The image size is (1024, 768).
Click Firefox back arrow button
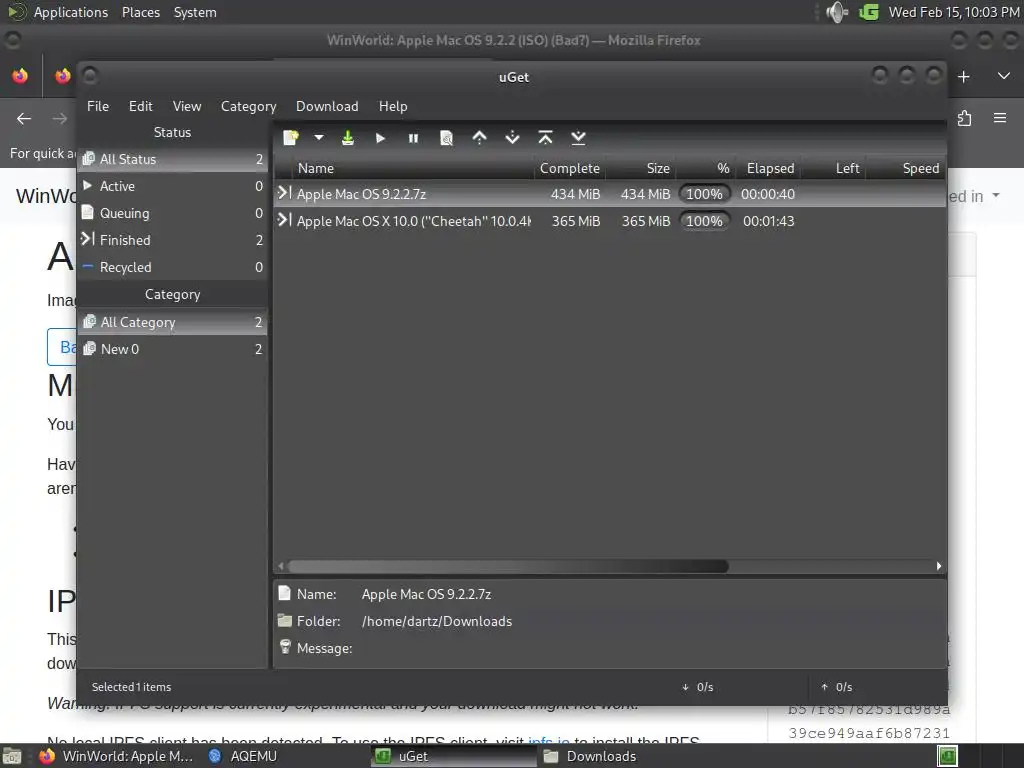tap(24, 118)
